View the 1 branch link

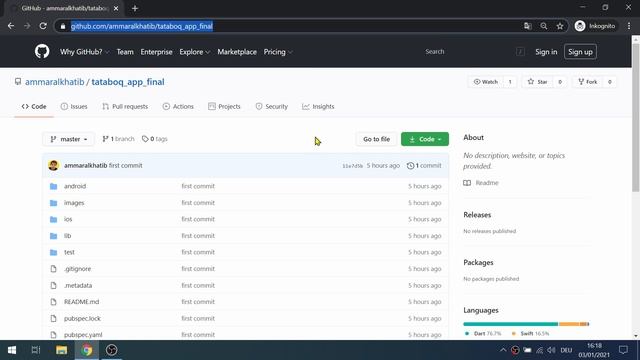[118, 139]
